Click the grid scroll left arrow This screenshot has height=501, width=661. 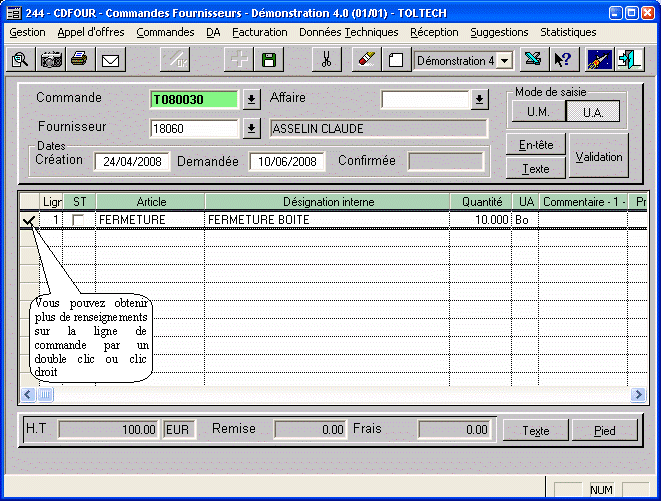(x=28, y=395)
